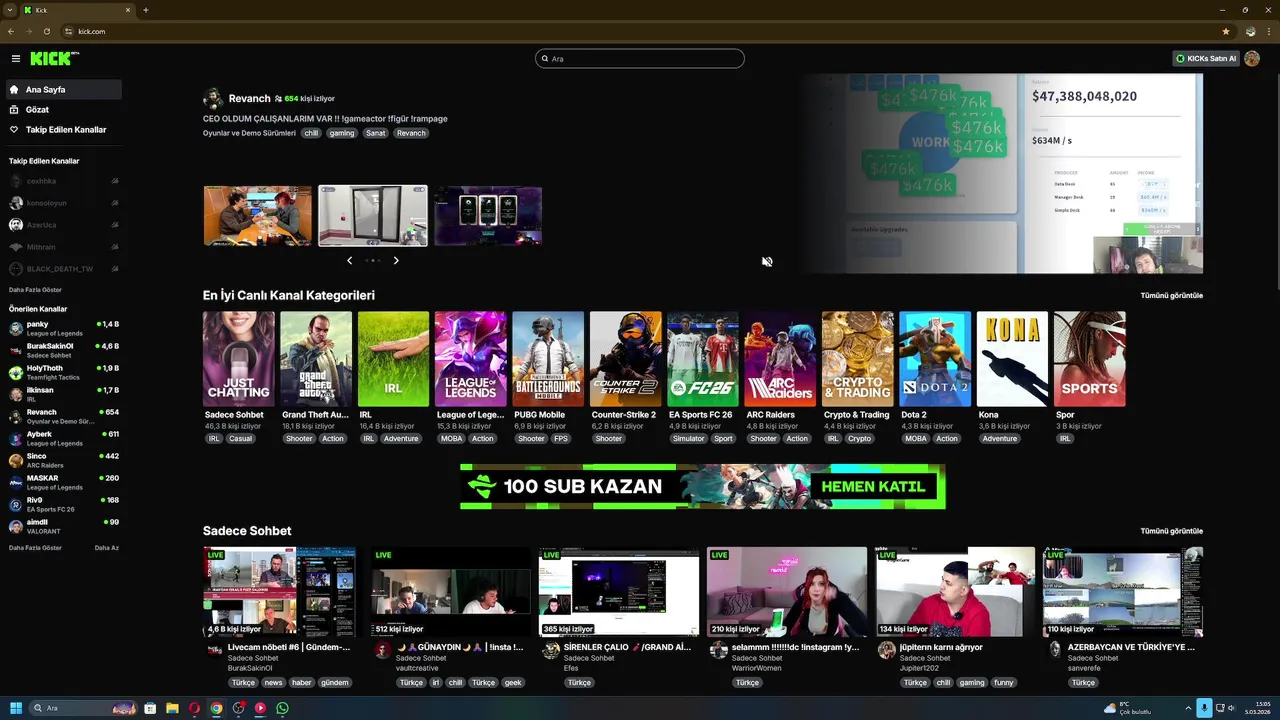Open a new browser tab
Viewport: 1280px width, 720px height.
146,10
